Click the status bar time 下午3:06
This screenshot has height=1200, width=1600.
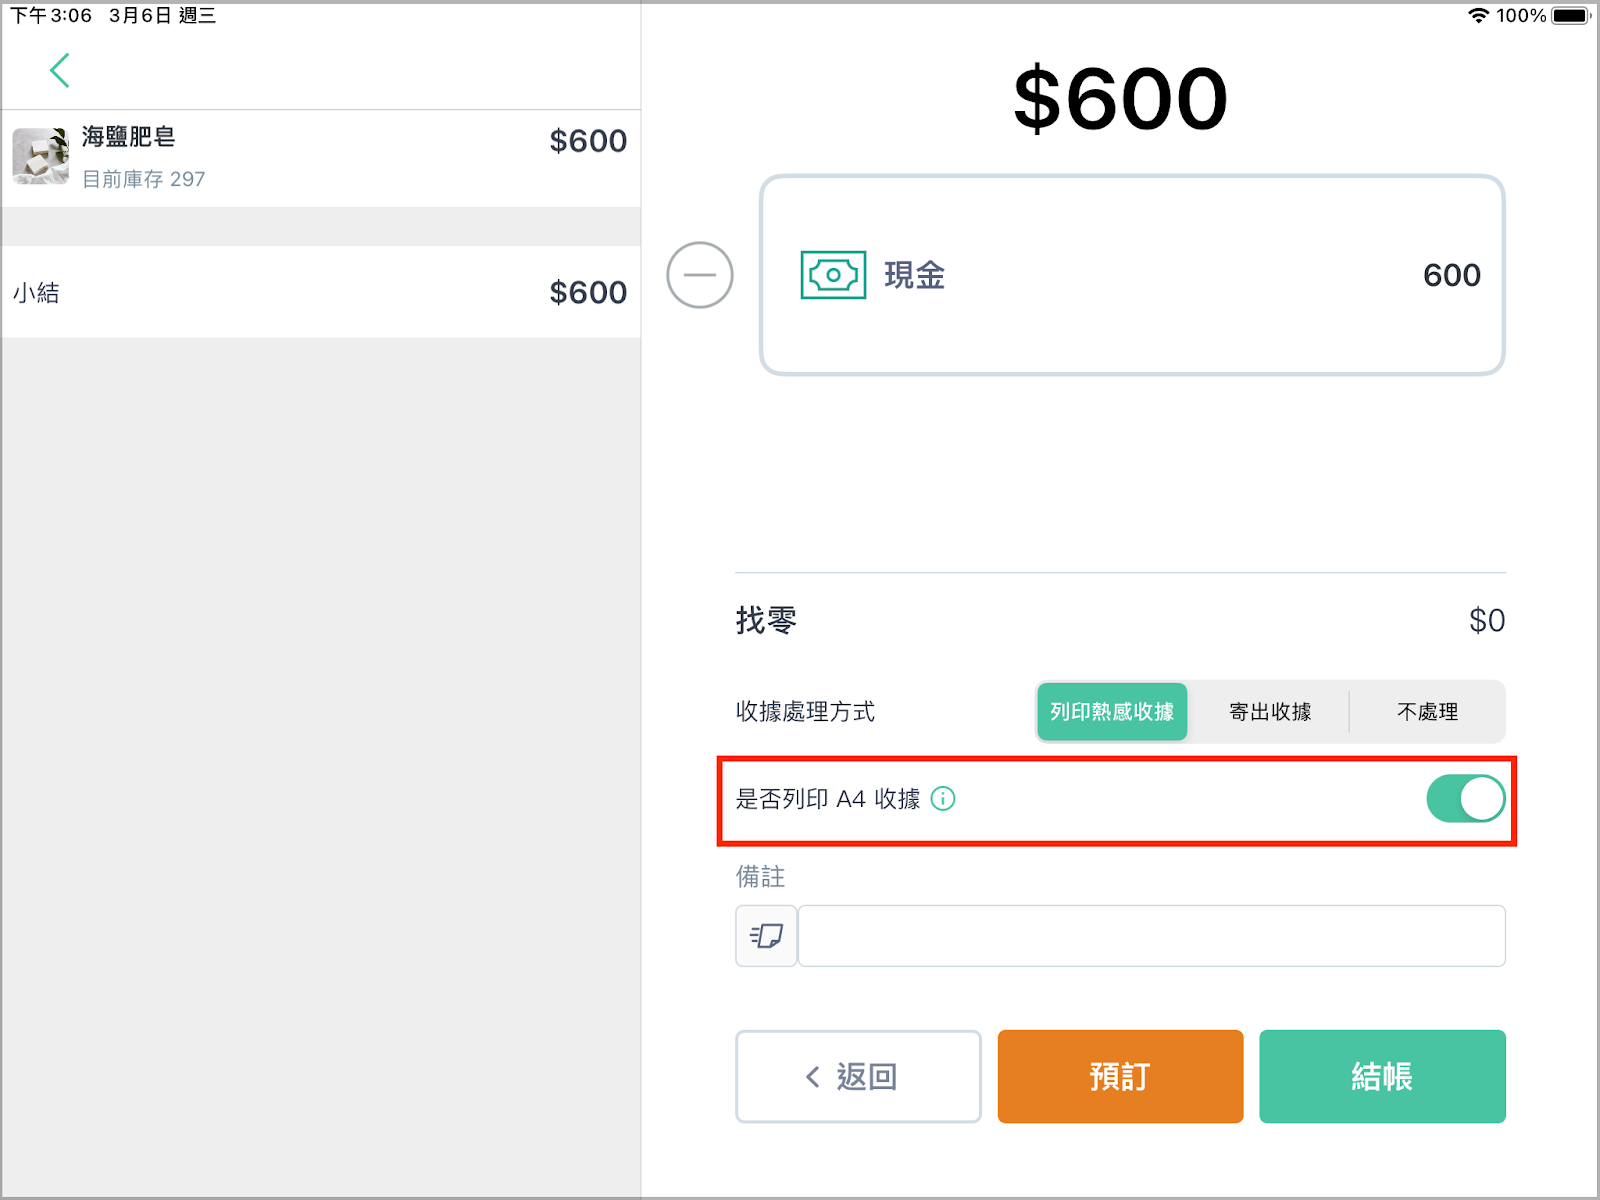(x=51, y=15)
